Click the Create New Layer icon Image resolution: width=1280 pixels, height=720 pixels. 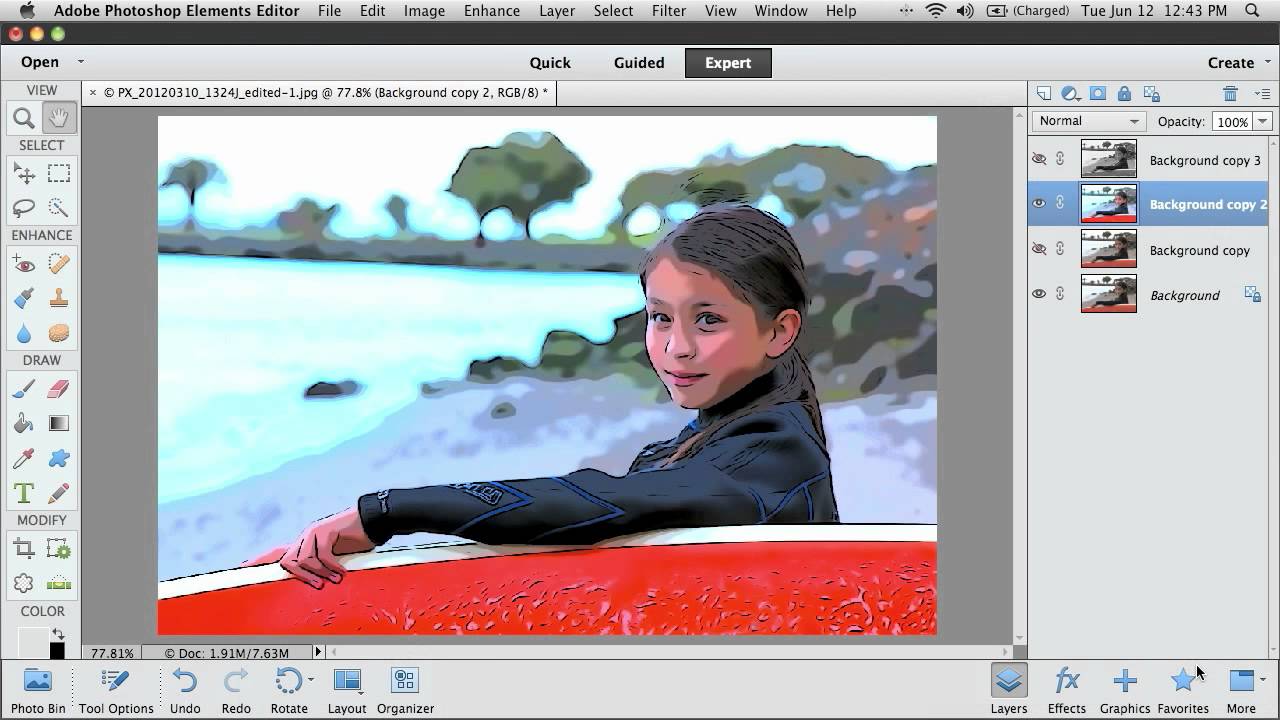[1043, 93]
